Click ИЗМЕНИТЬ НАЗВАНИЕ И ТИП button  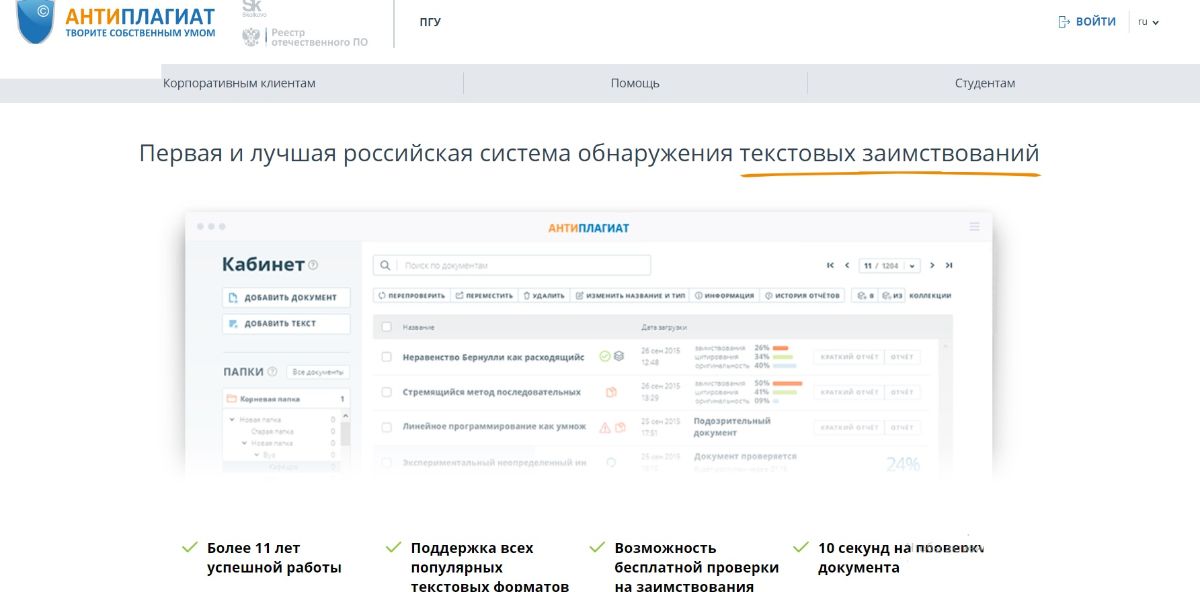(630, 295)
